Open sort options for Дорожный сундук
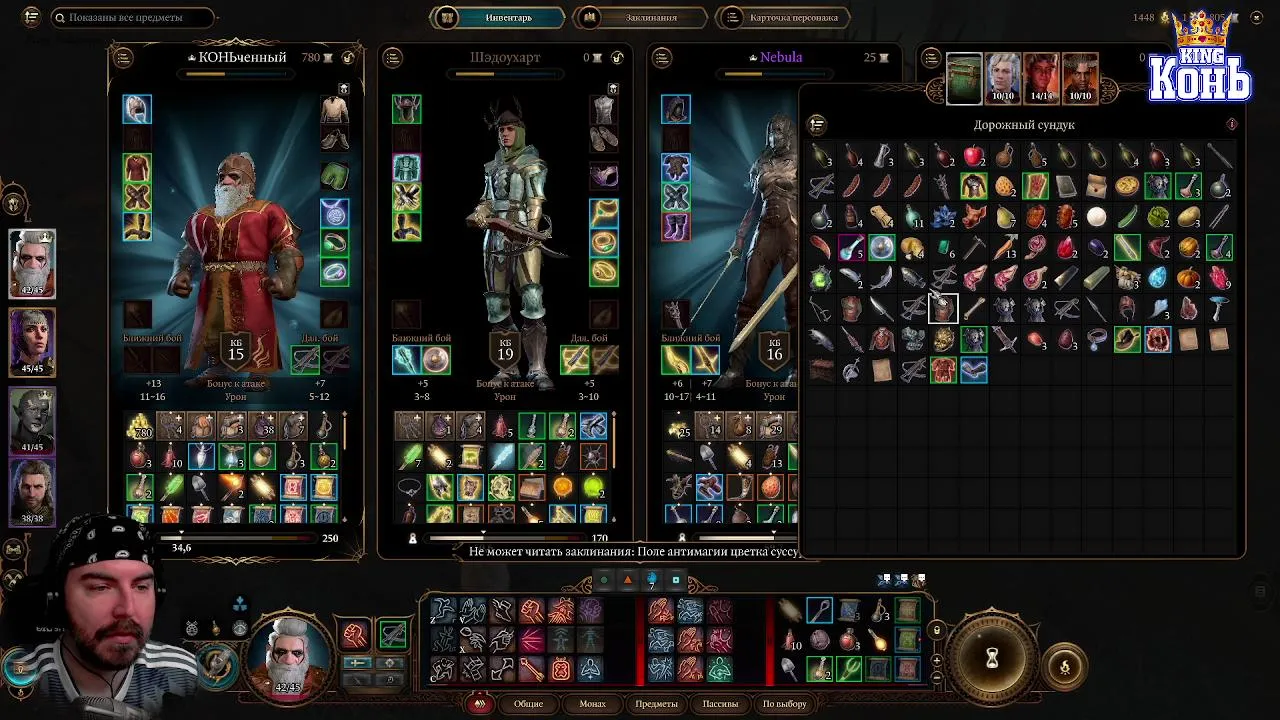This screenshot has height=720, width=1280. (x=817, y=125)
